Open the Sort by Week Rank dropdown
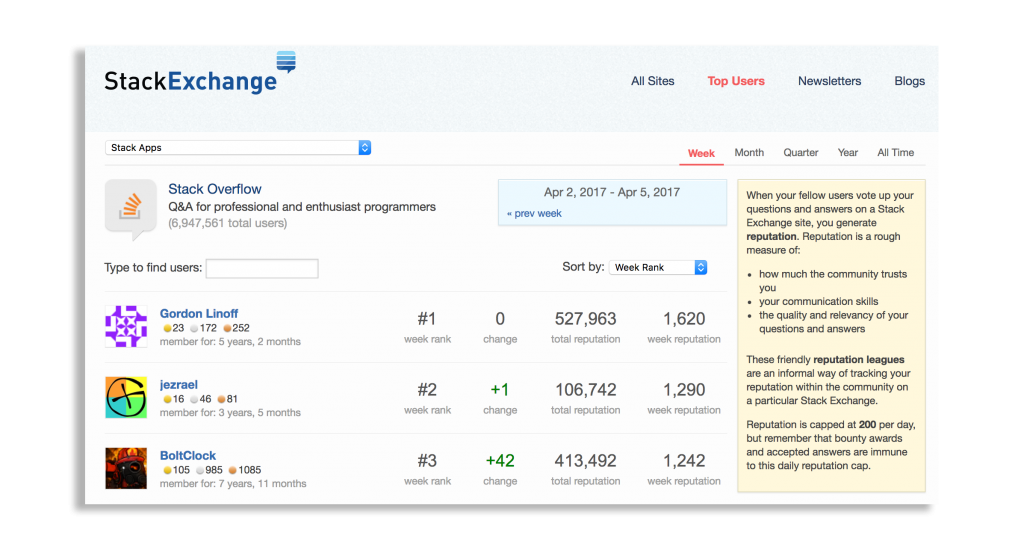This screenshot has height=550, width=1024. [x=658, y=268]
